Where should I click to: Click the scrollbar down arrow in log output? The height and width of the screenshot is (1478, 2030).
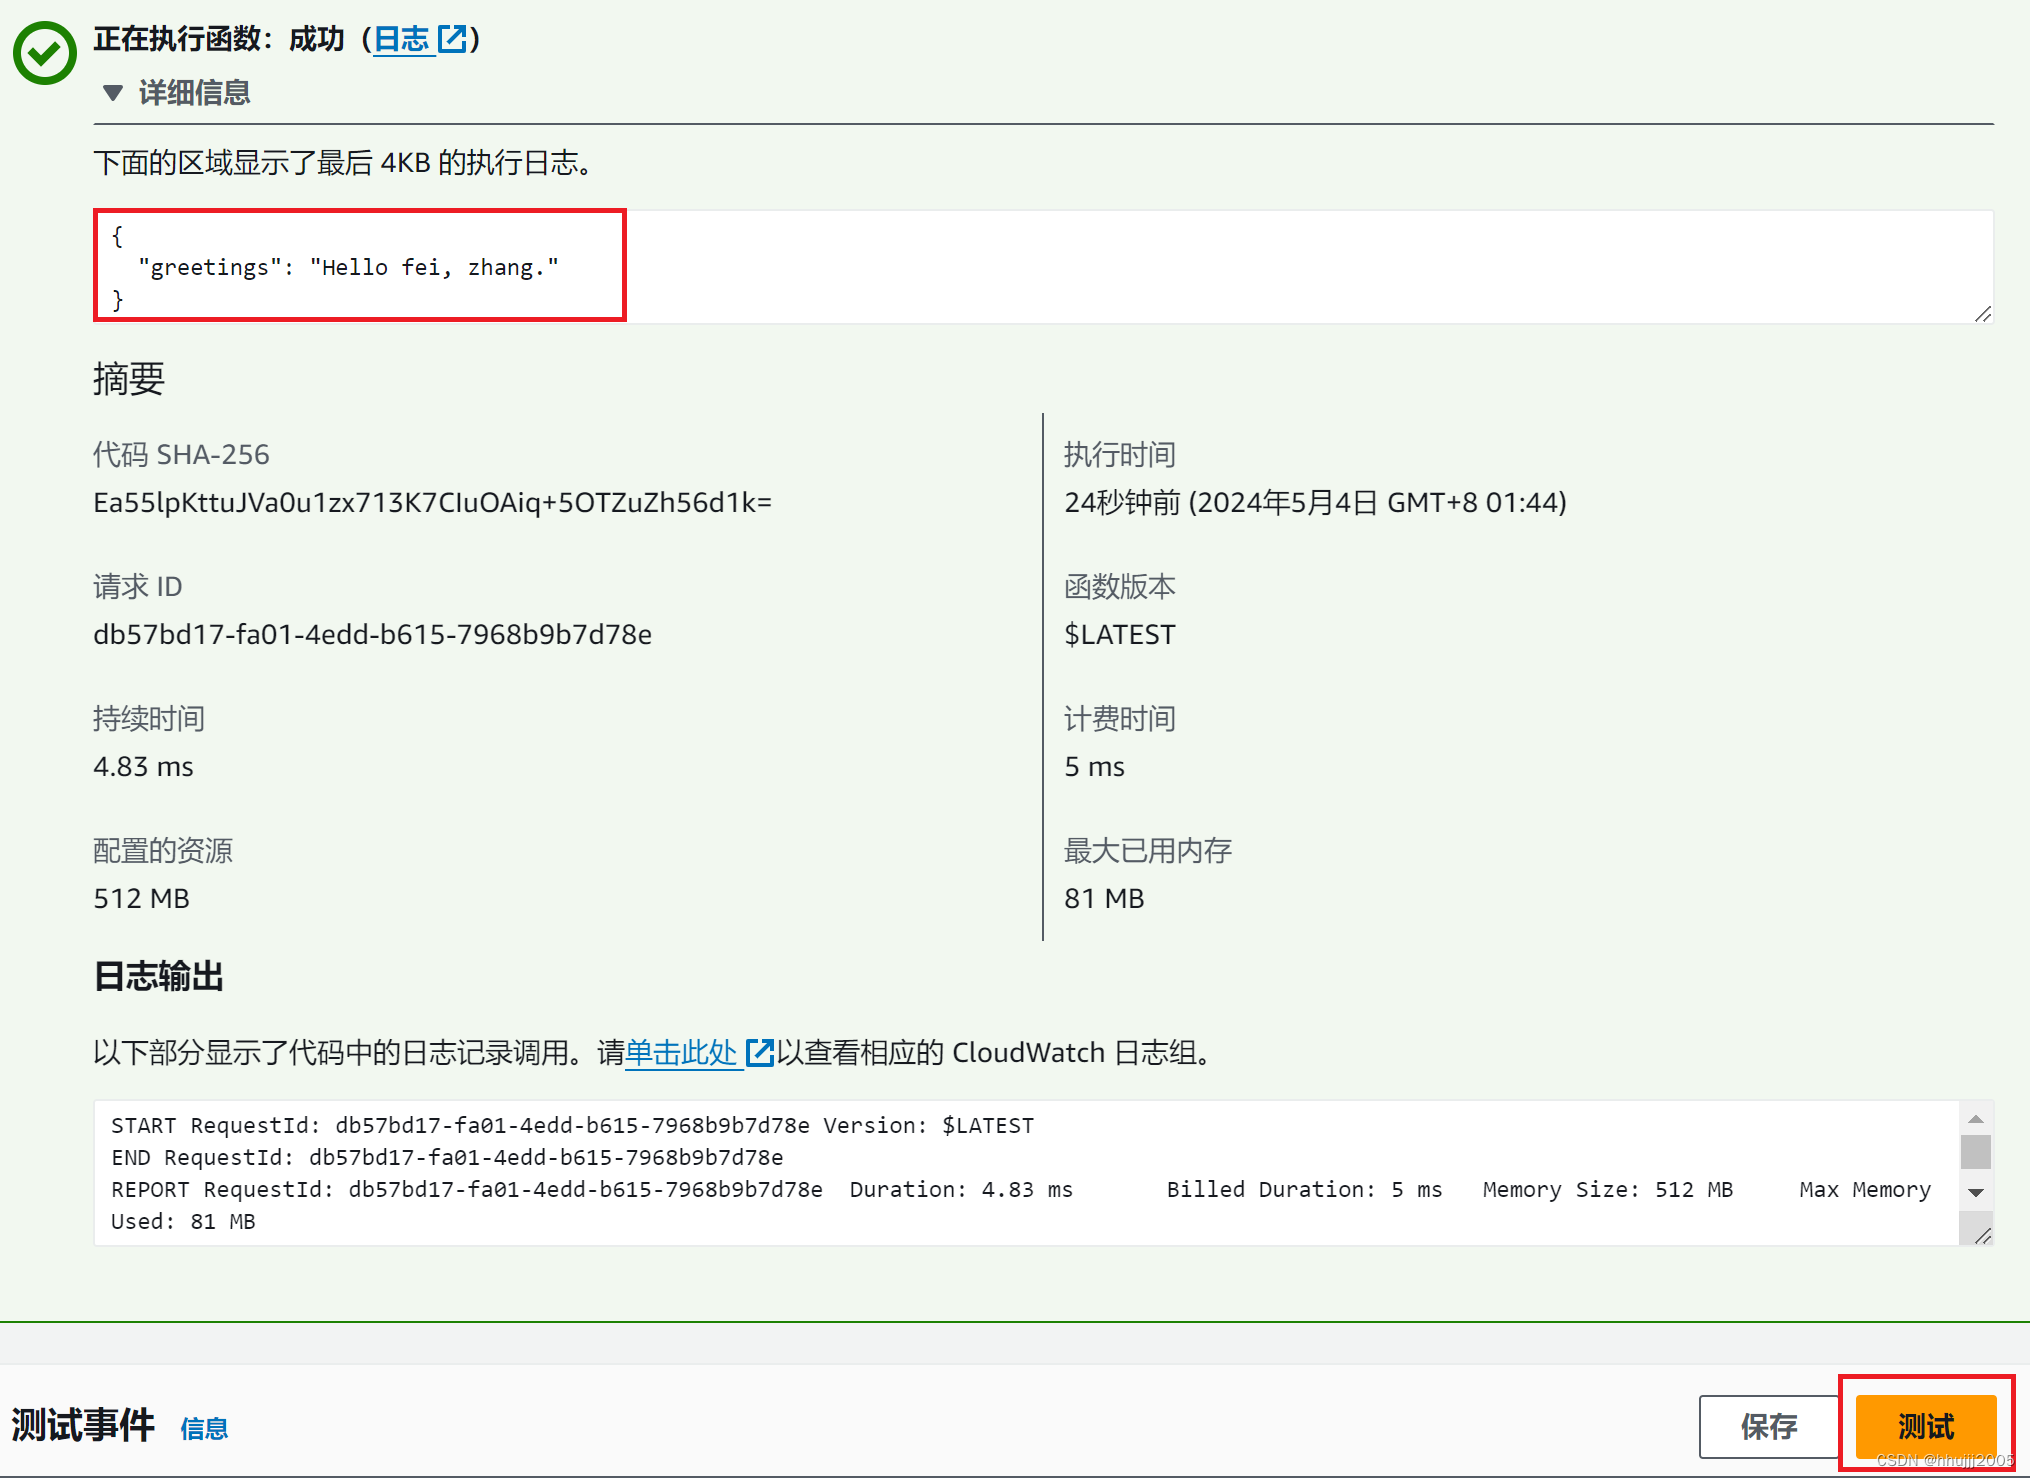tap(1977, 1192)
